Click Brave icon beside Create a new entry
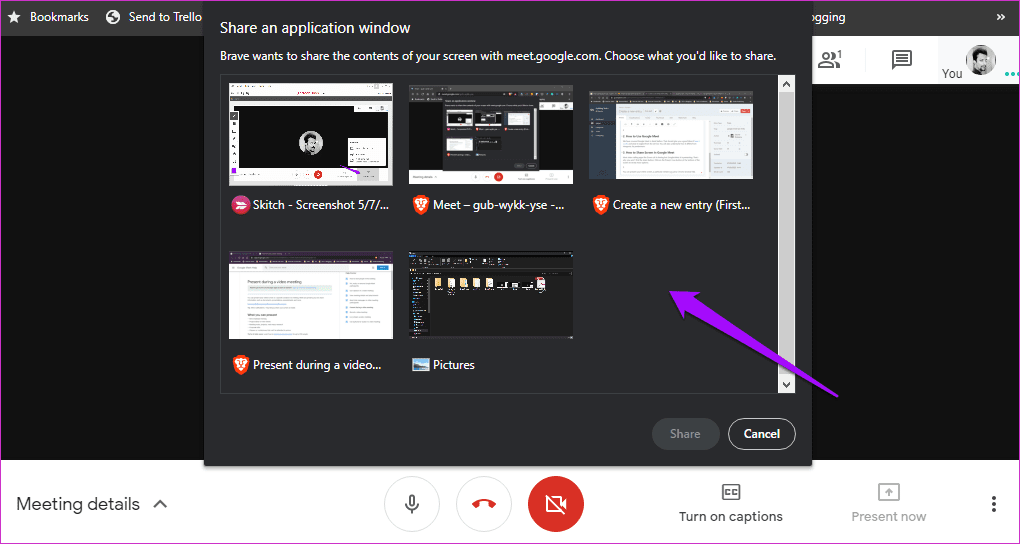The height and width of the screenshot is (544, 1020). pos(600,205)
